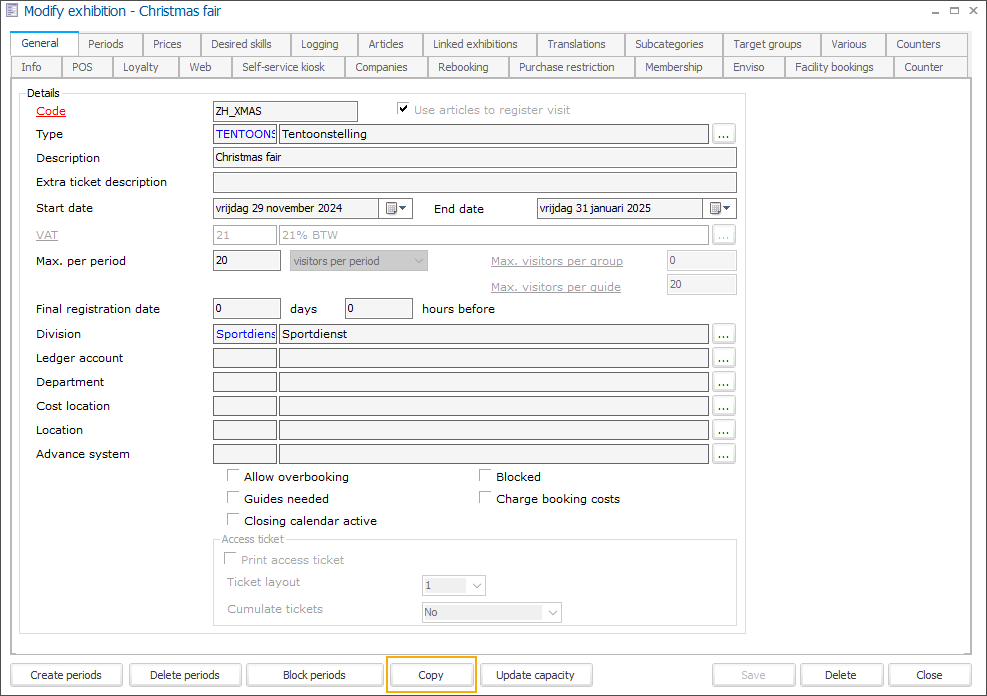Click into the Extra ticket description field

point(474,182)
